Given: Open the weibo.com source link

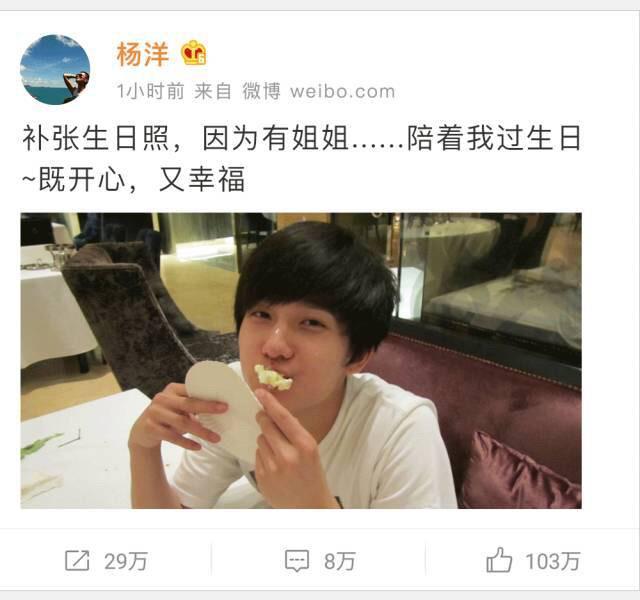Looking at the screenshot, I should (x=342, y=91).
